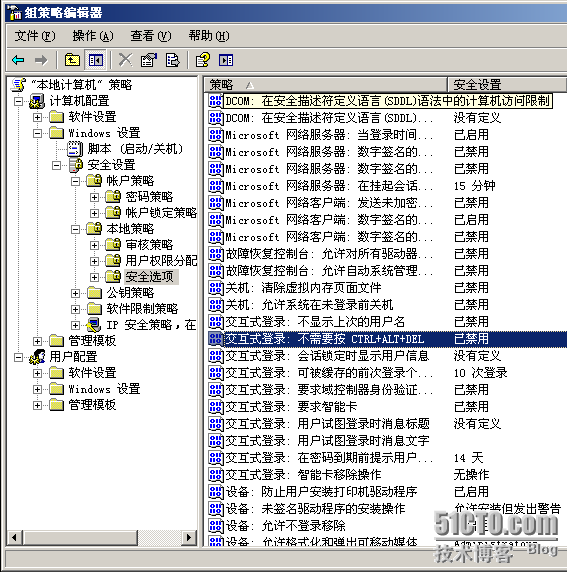Click the 无操作 setting value
This screenshot has height=572, width=567.
tap(471, 475)
